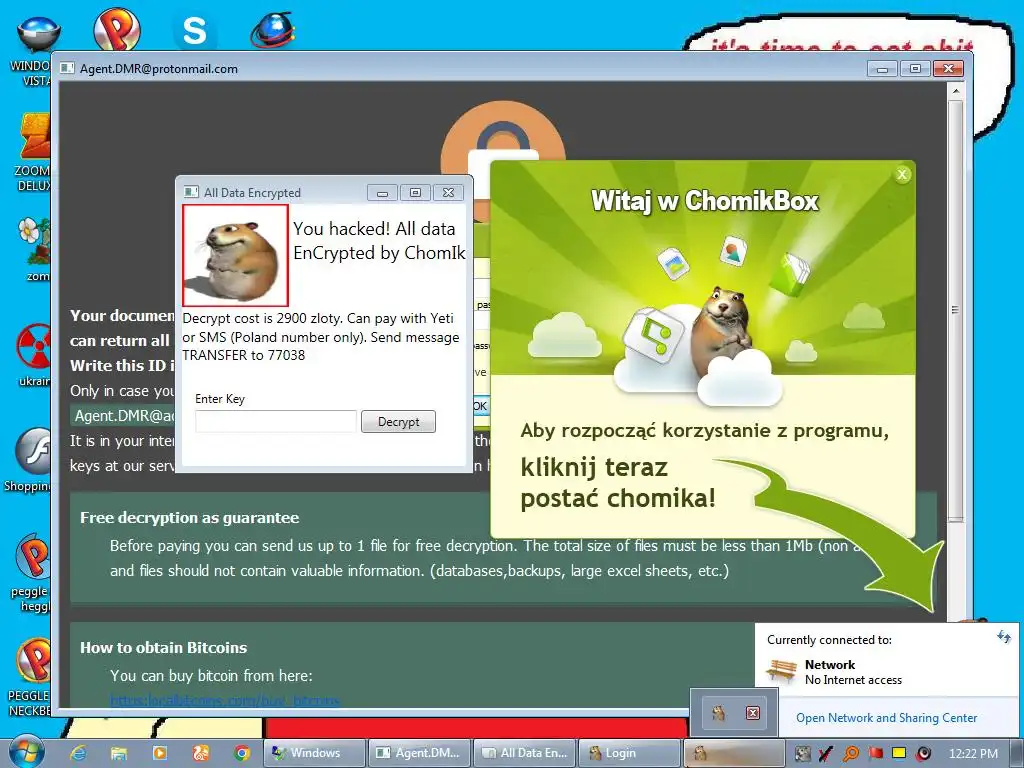The height and width of the screenshot is (768, 1024).
Task: Click the yellow square tray icon
Action: pyautogui.click(x=899, y=754)
